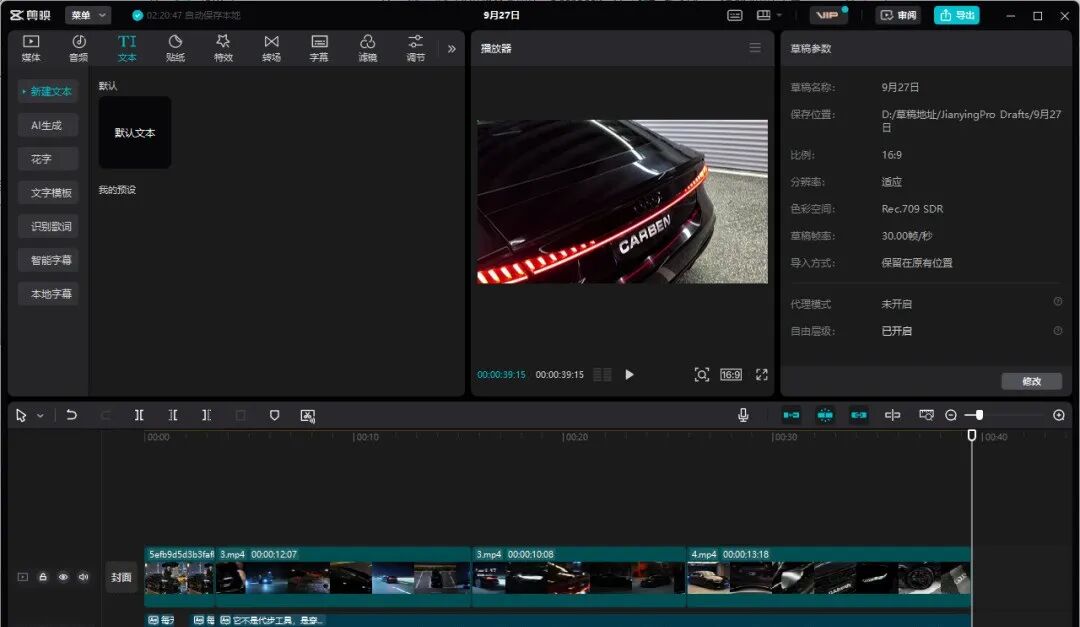Expand the selection tool dropdown arrow
The width and height of the screenshot is (1080, 627).
pos(40,415)
